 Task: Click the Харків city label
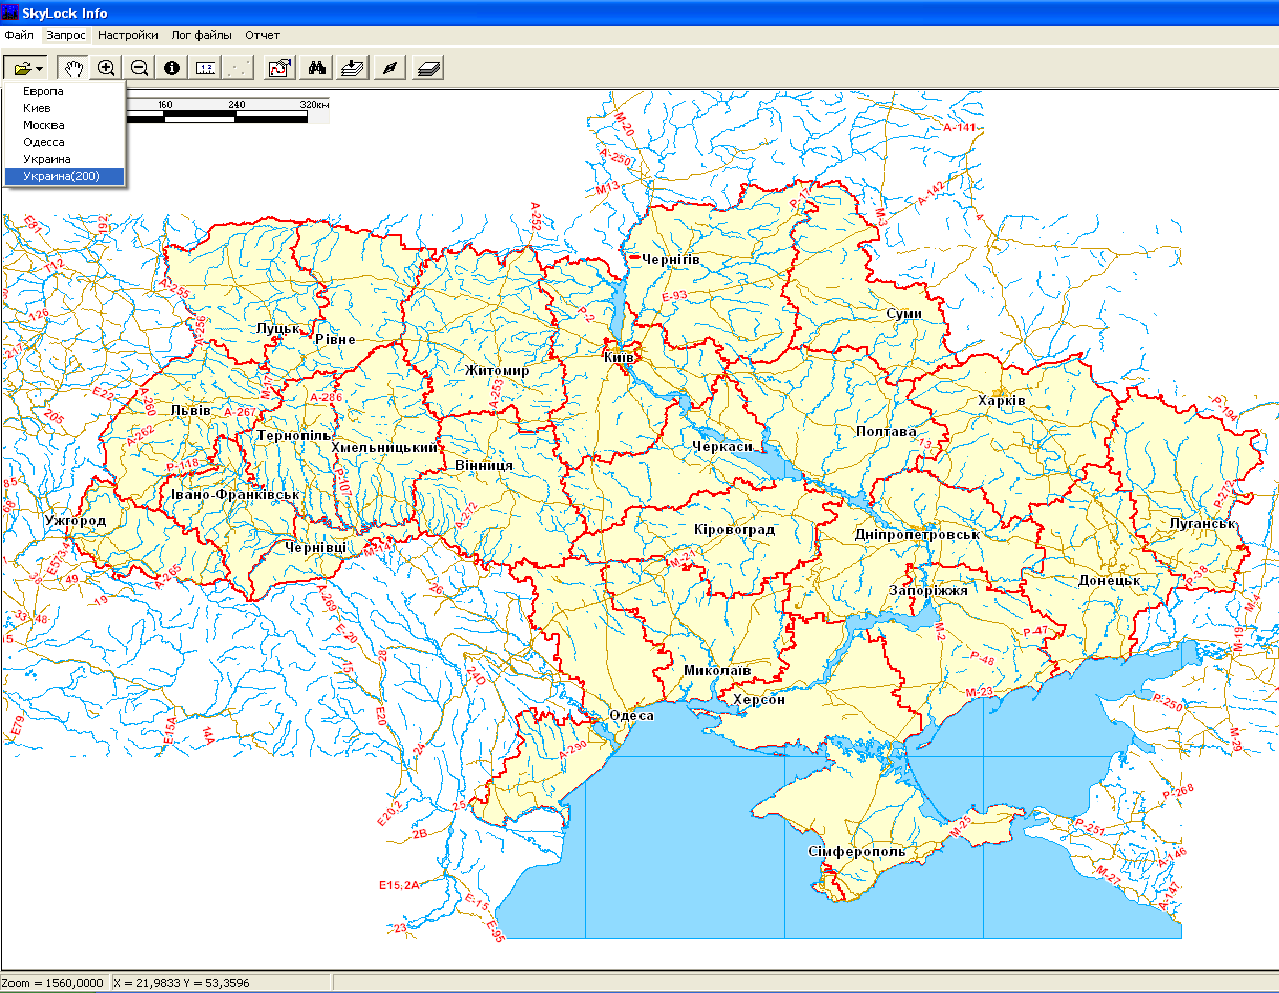pos(1002,400)
